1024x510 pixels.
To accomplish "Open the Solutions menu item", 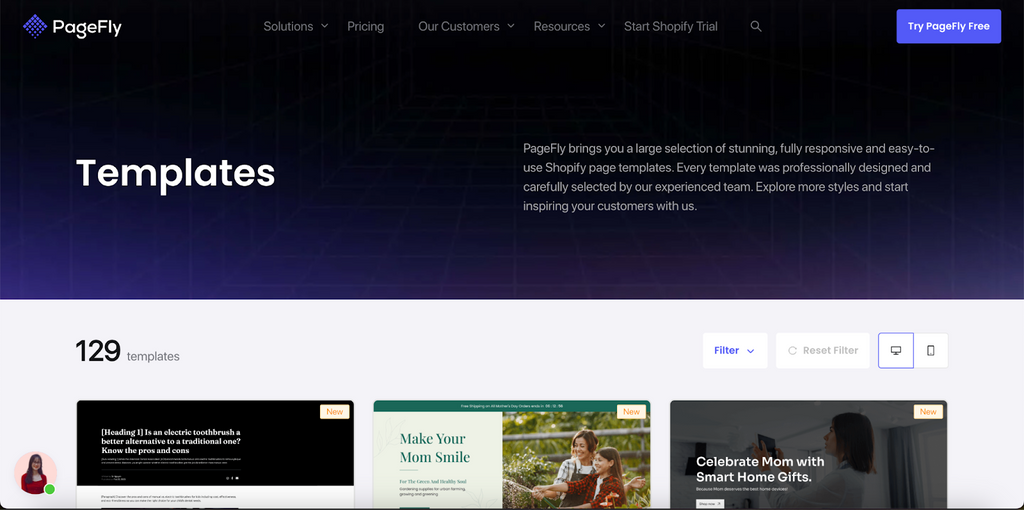I will click(288, 27).
